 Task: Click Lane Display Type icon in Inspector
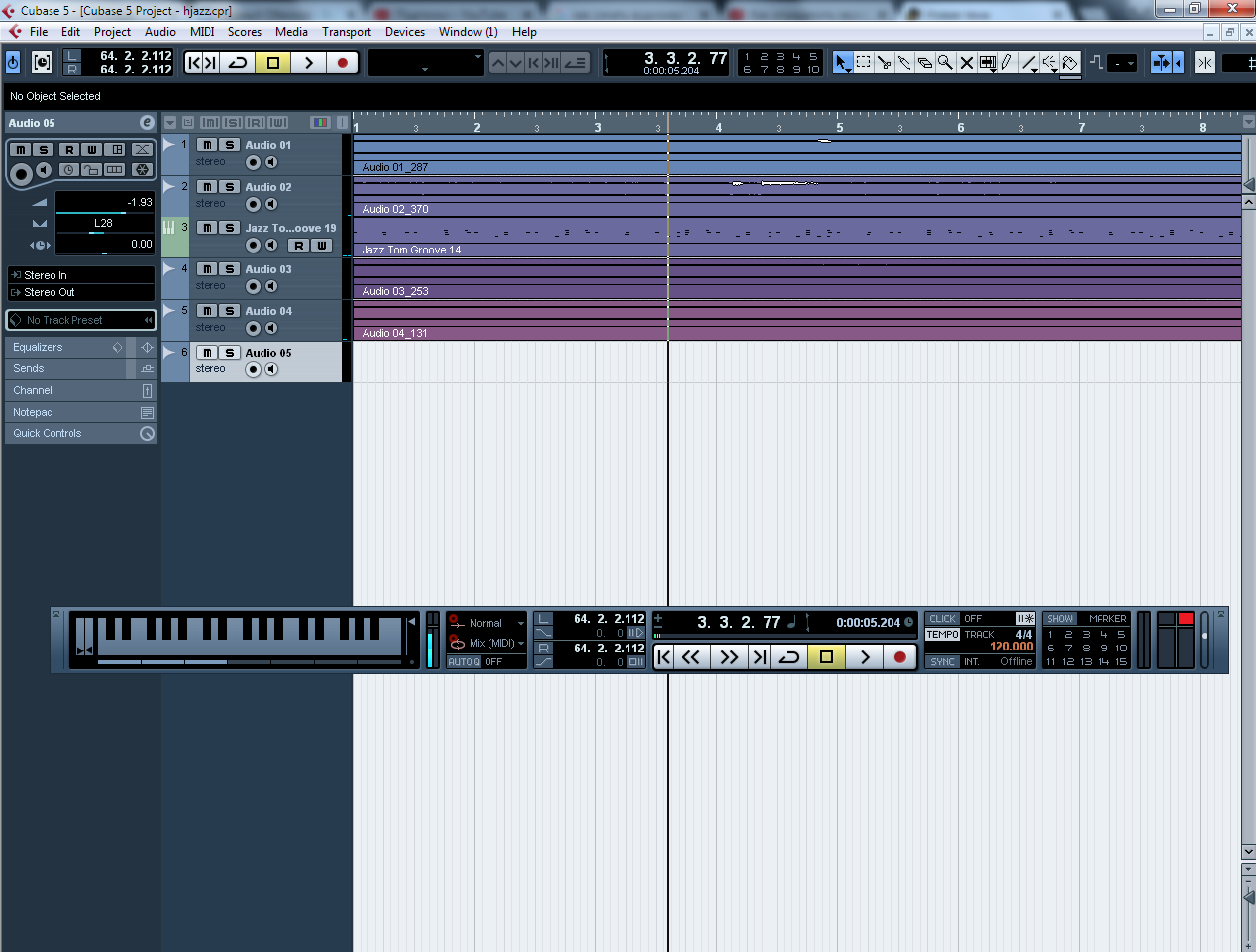pyautogui.click(x=116, y=170)
